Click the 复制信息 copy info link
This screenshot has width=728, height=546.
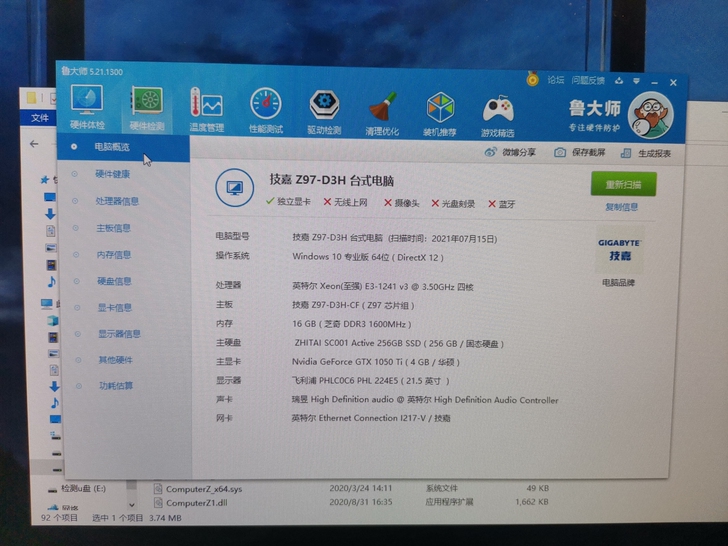click(621, 207)
